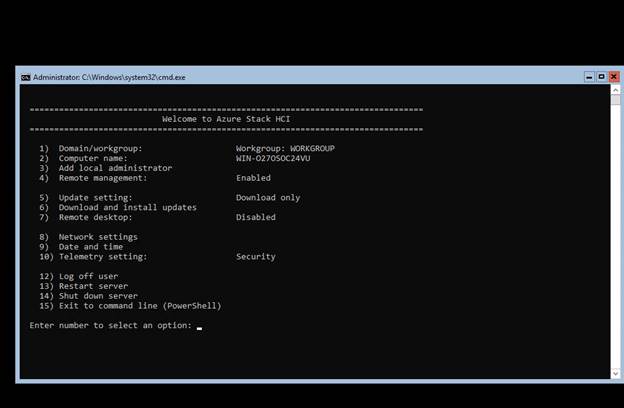Viewport: 624px width, 408px height.
Task: Click 'Add local administrator' line
Action: tap(105, 168)
